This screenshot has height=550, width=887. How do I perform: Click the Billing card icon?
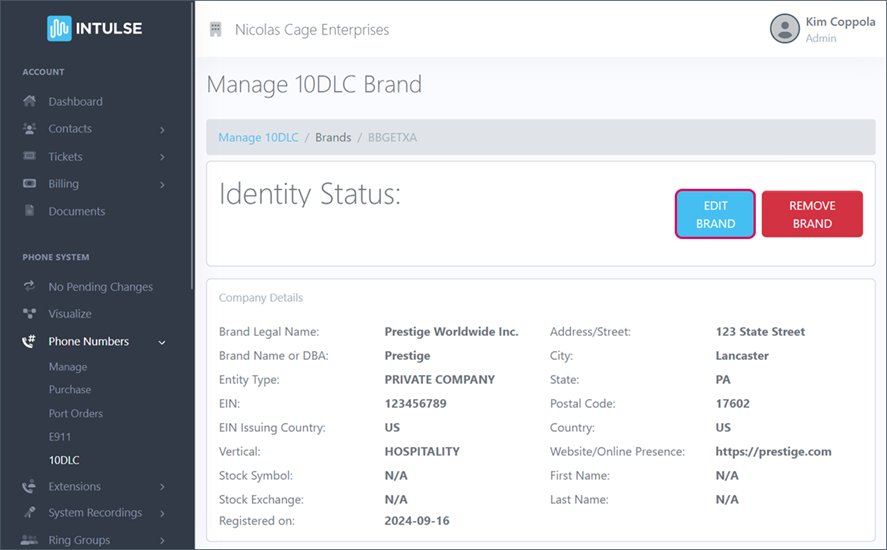[29, 184]
